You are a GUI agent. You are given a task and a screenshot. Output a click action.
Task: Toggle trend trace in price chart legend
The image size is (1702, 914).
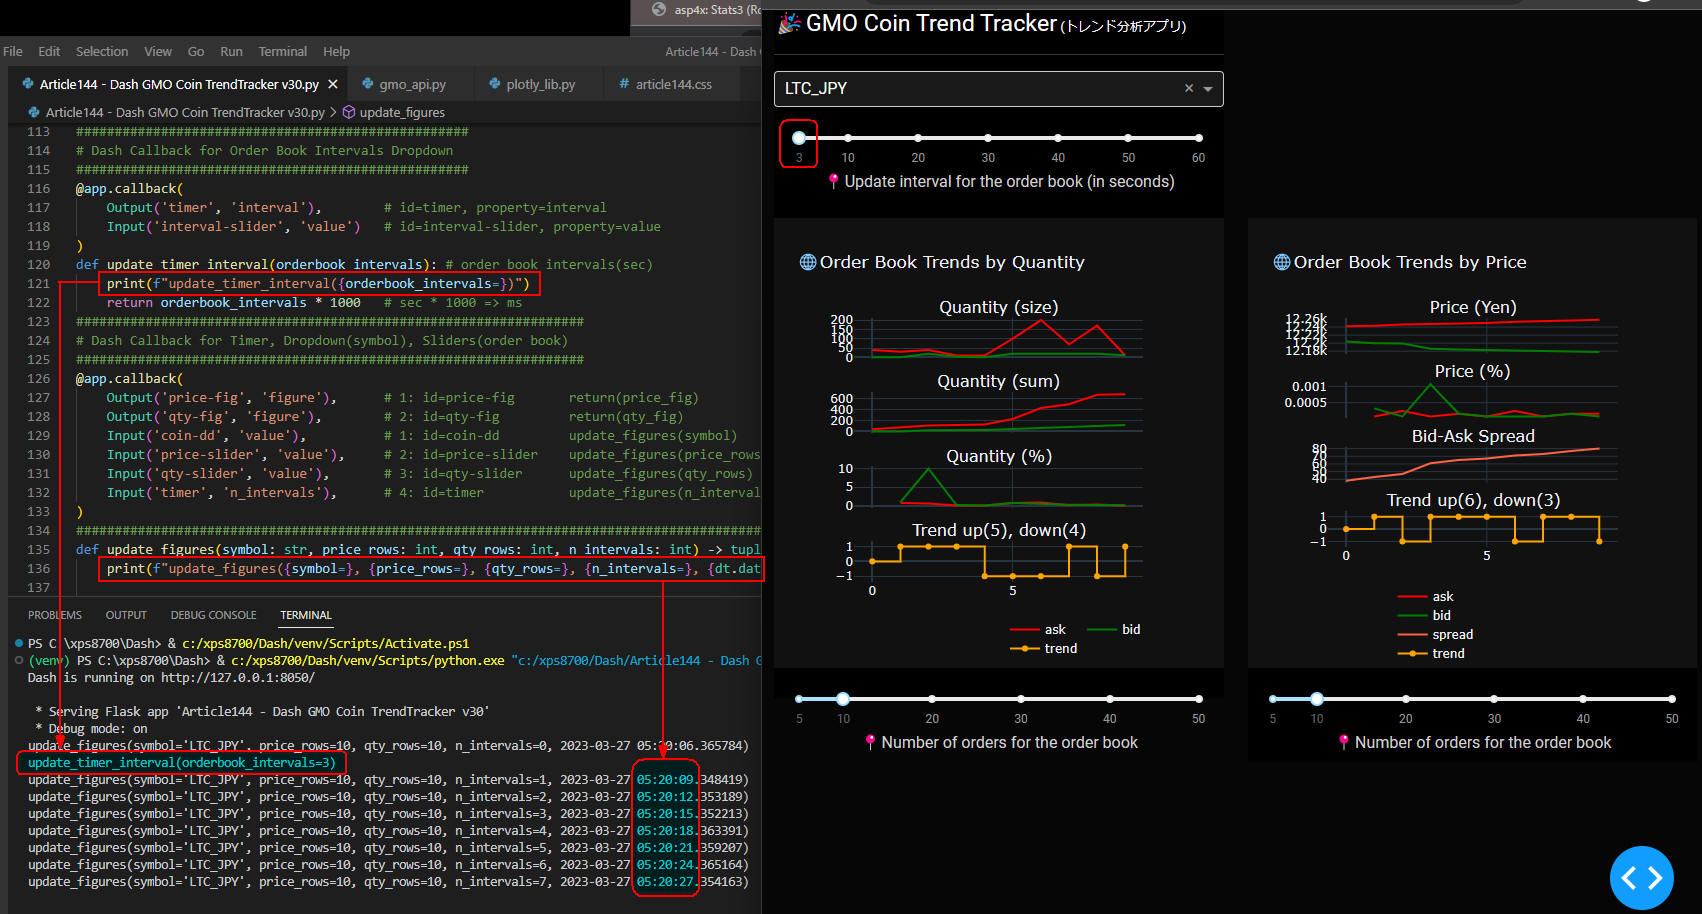click(x=1431, y=654)
